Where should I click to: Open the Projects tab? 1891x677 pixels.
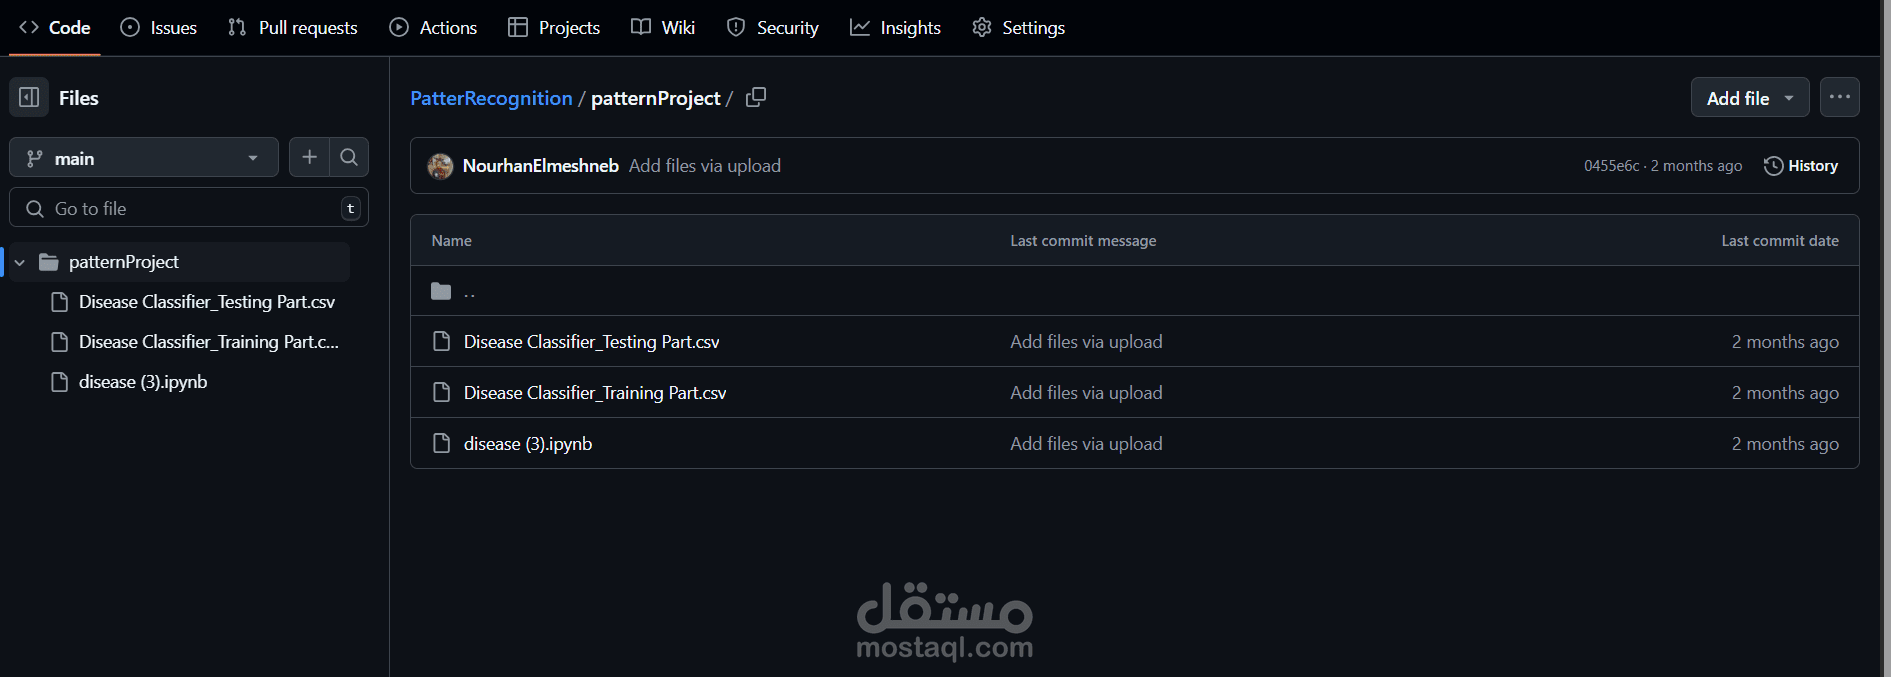tap(554, 28)
